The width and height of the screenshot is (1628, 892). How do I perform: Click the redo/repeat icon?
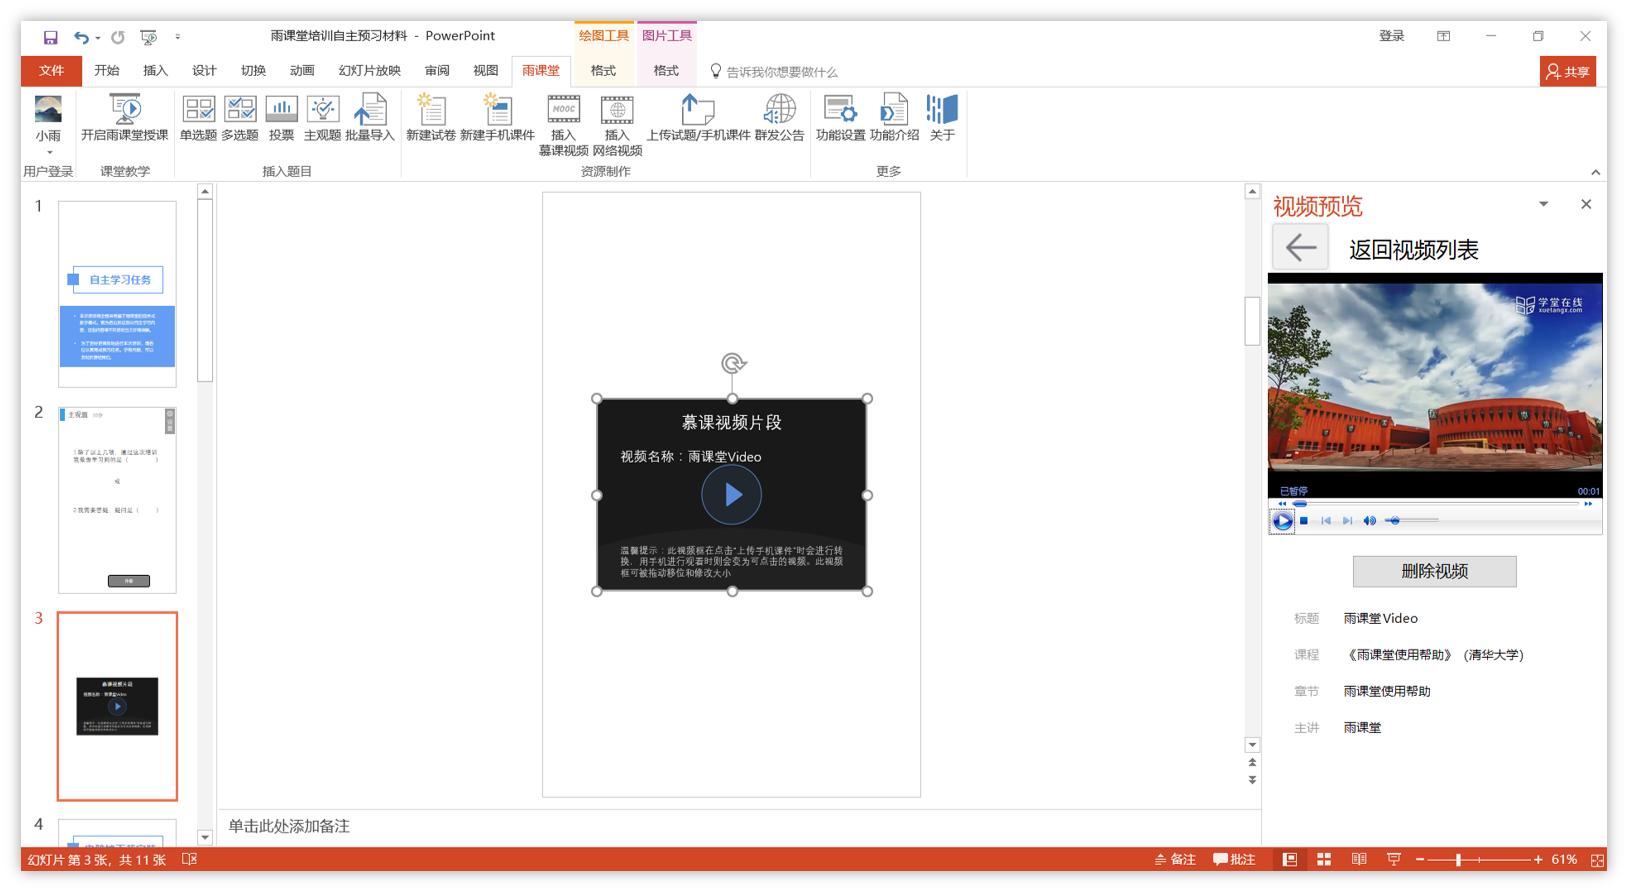click(118, 37)
